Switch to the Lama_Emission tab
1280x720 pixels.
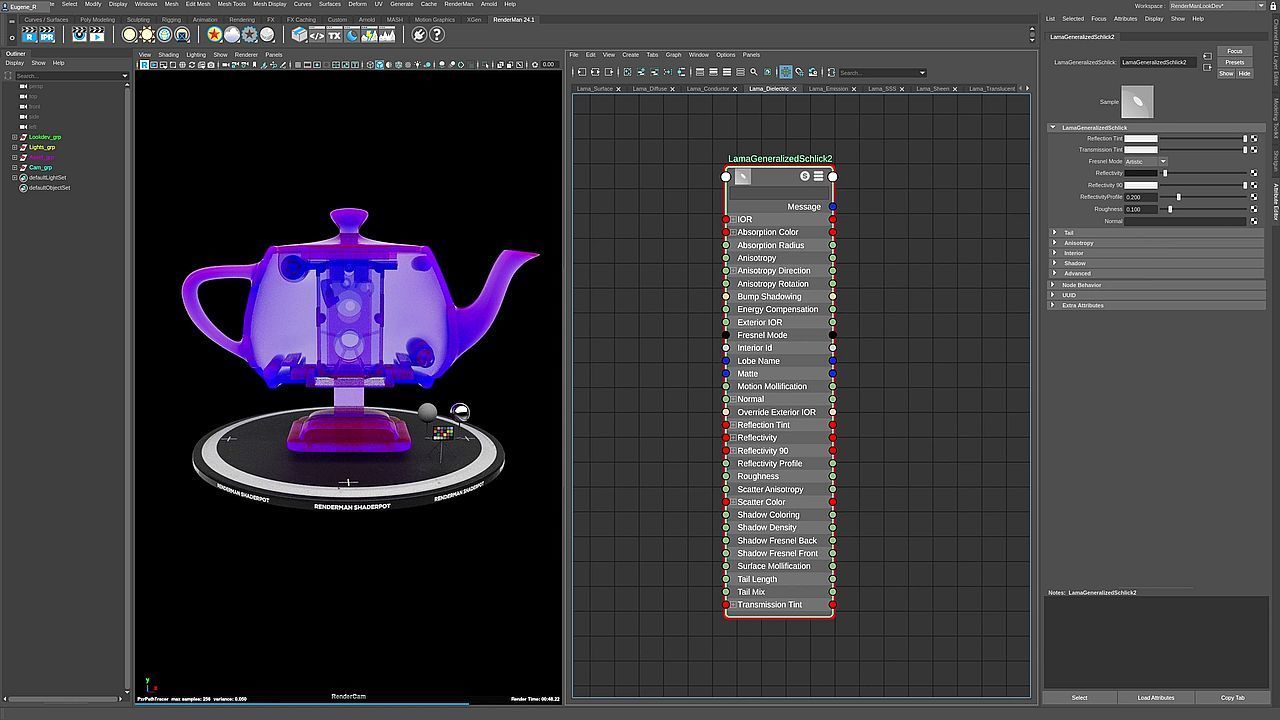(828, 89)
